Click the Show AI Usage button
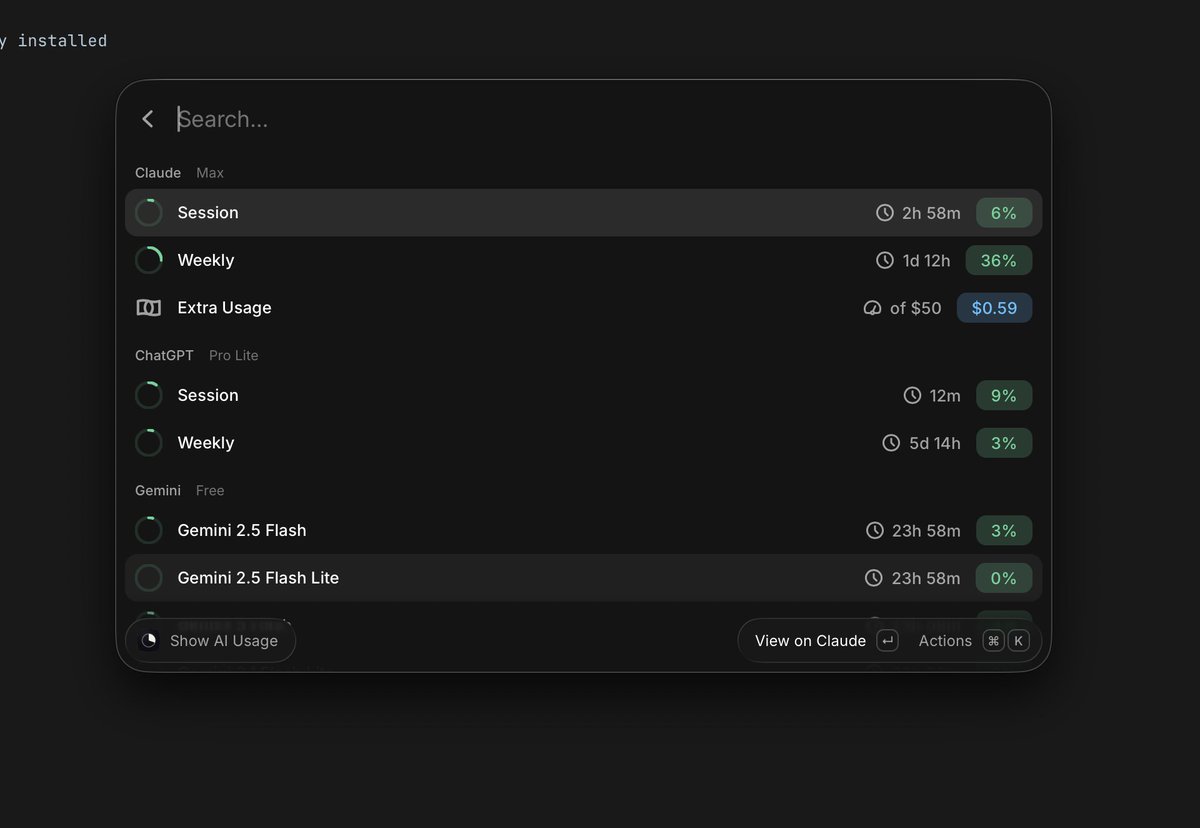 coord(210,641)
